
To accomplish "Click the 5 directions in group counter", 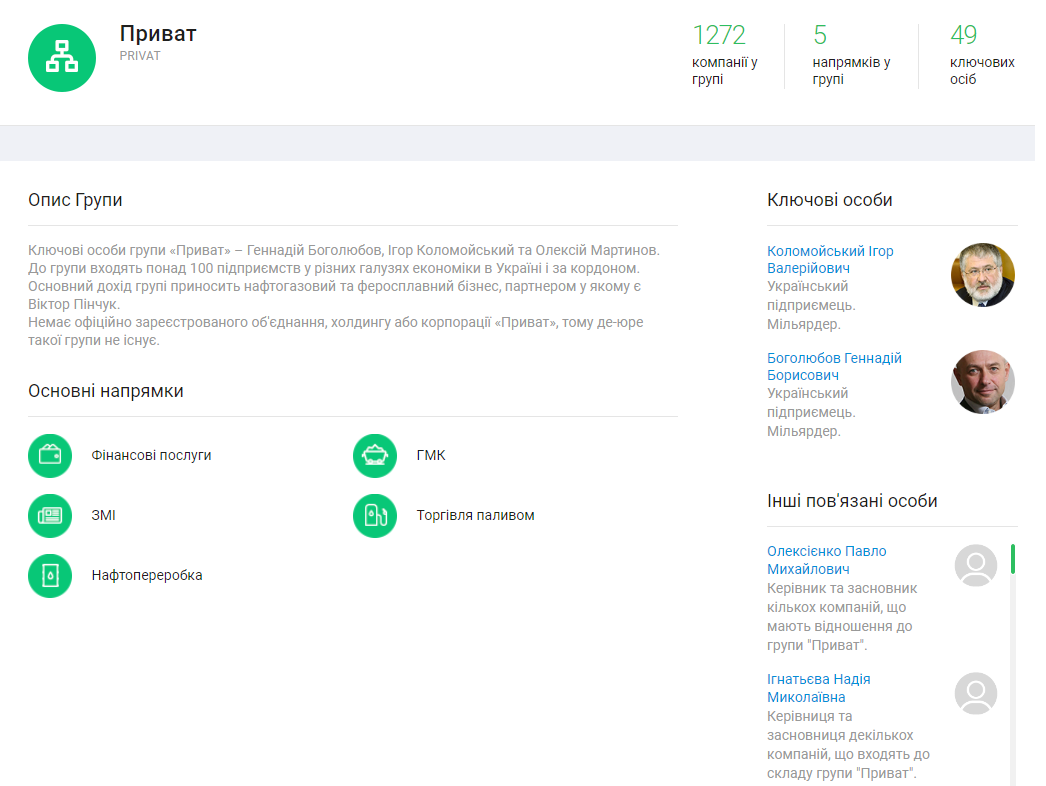I will coord(820,36).
